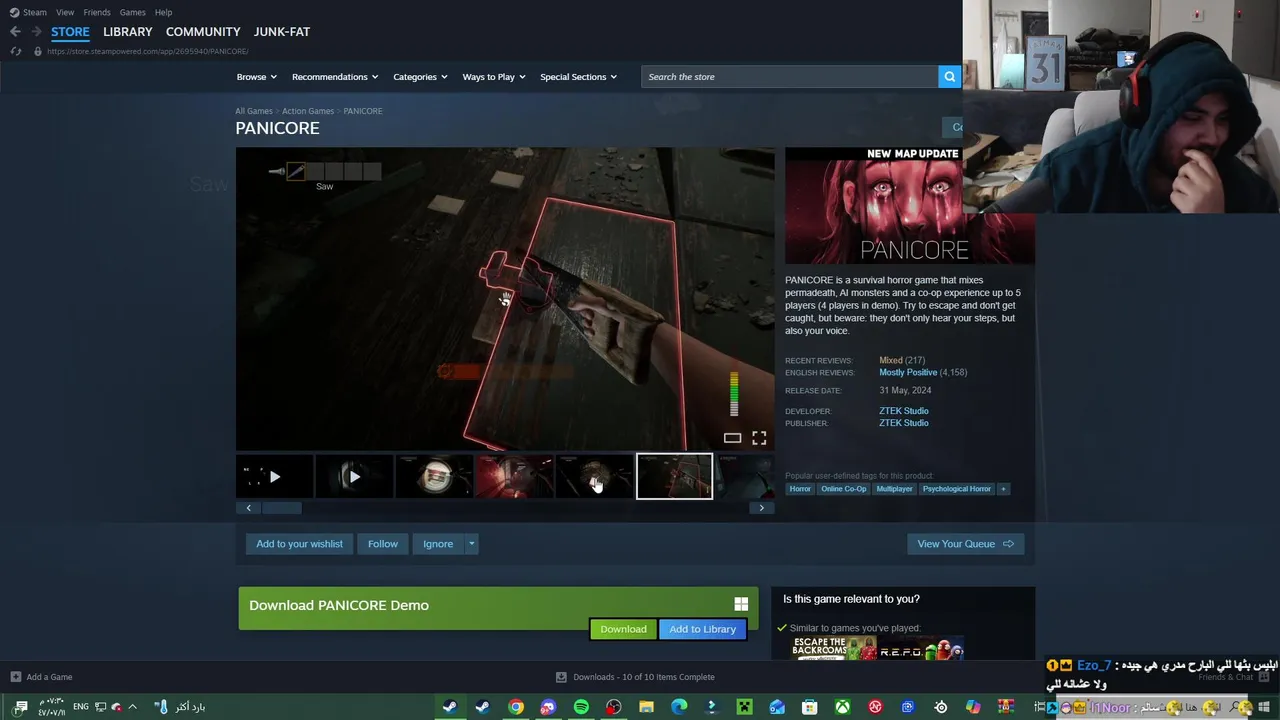Open the Games menu
Screen dimensions: 1280x720
pyautogui.click(x=132, y=12)
